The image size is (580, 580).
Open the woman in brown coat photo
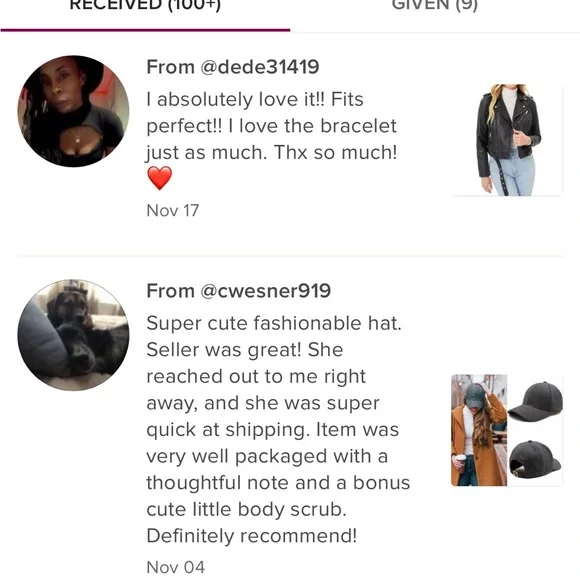[x=479, y=430]
